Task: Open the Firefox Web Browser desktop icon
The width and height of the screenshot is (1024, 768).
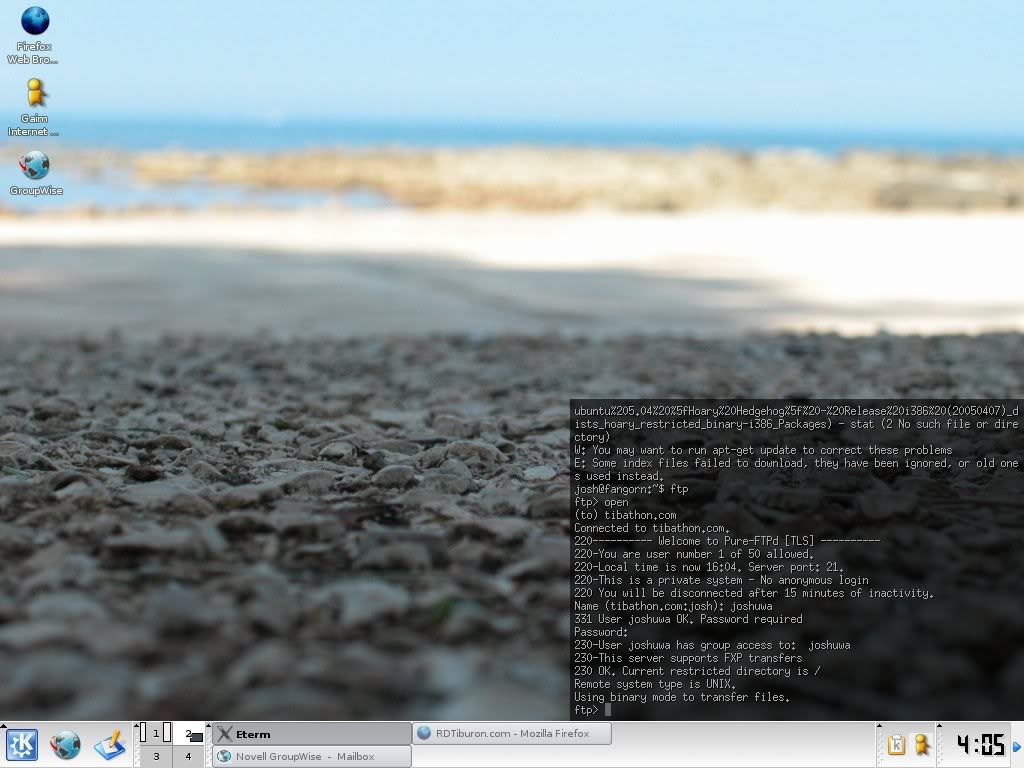Action: point(34,35)
